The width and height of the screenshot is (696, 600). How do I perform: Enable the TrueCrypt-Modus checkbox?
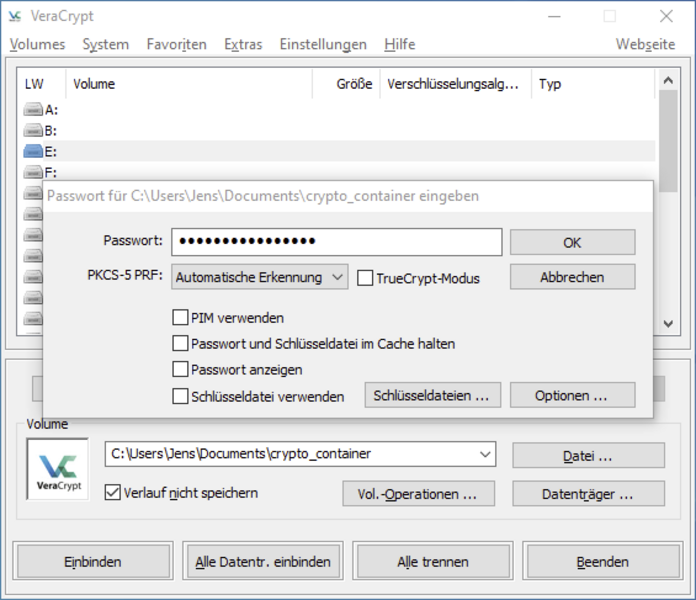365,278
